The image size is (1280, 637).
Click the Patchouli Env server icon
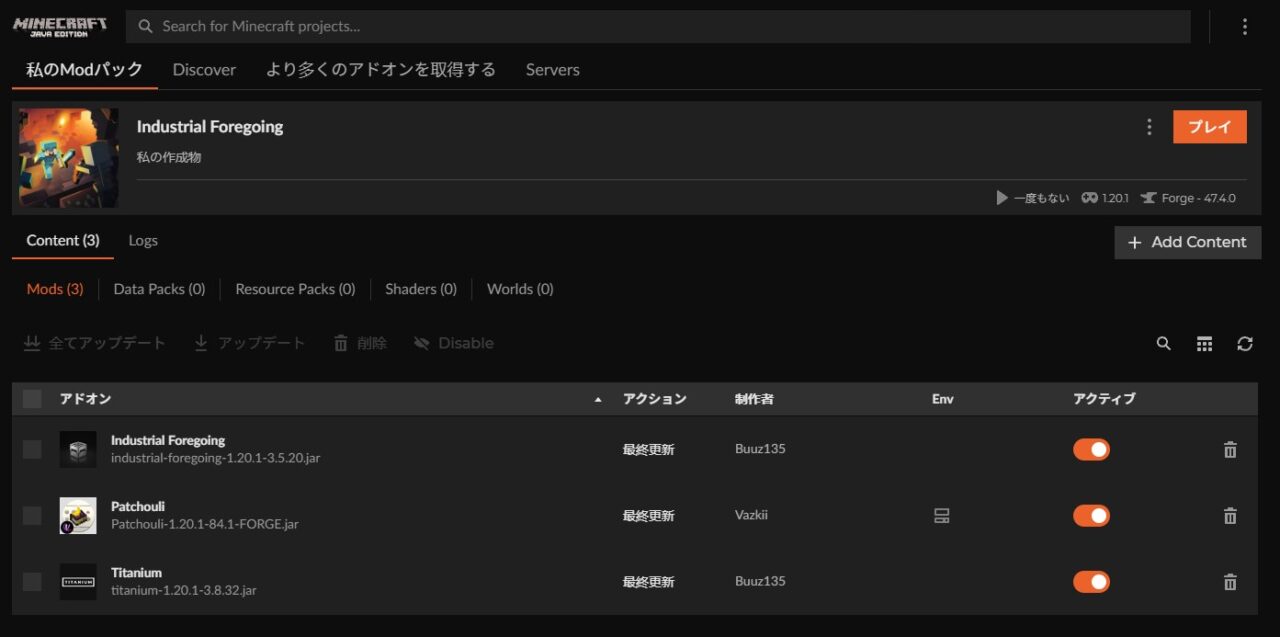pos(941,516)
